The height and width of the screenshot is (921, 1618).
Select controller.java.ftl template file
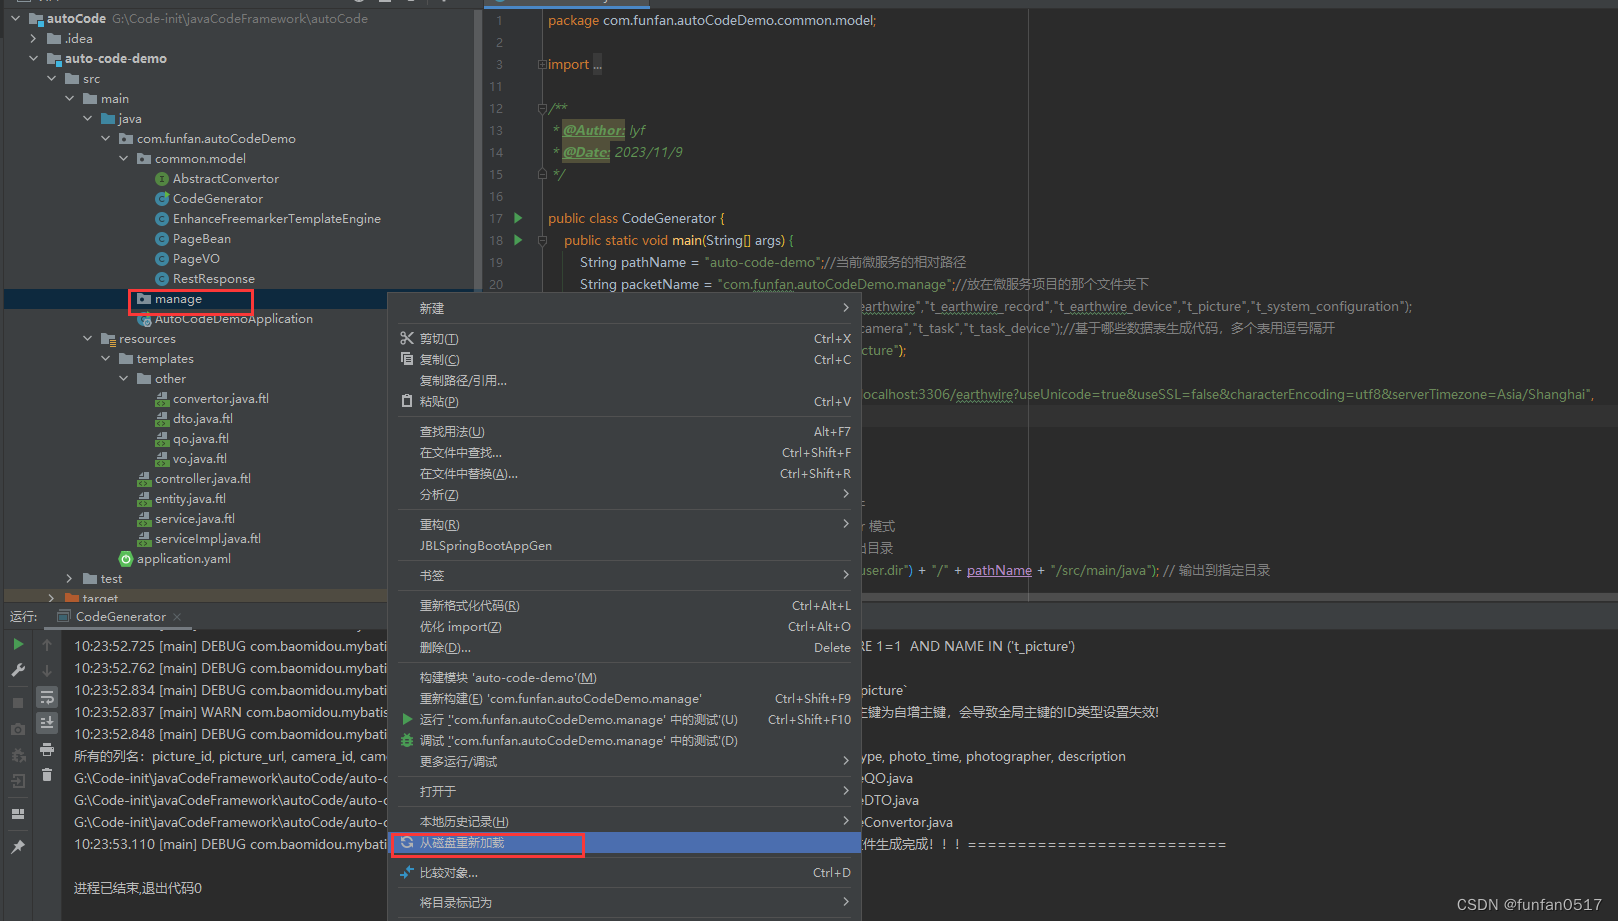coord(202,479)
